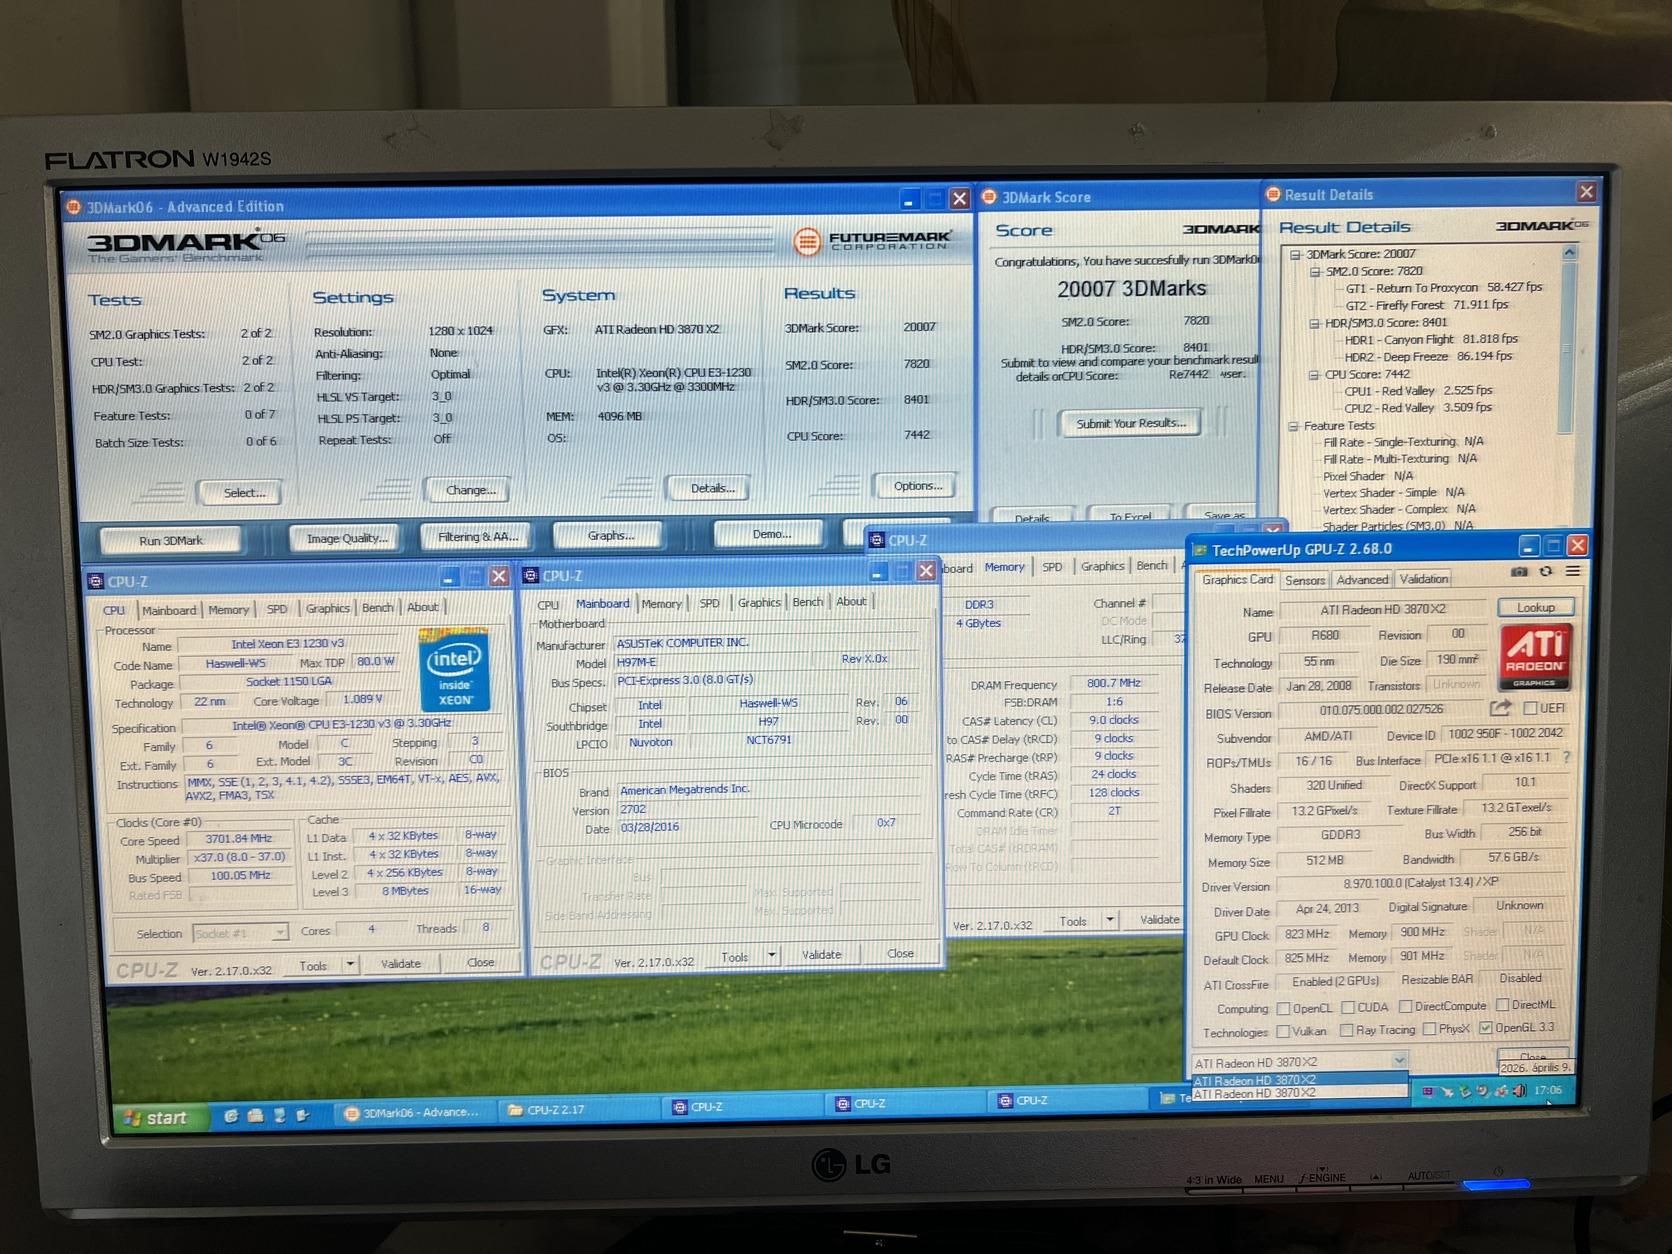Toggle the Vulkan checkbox
The image size is (1672, 1254).
[1284, 1031]
